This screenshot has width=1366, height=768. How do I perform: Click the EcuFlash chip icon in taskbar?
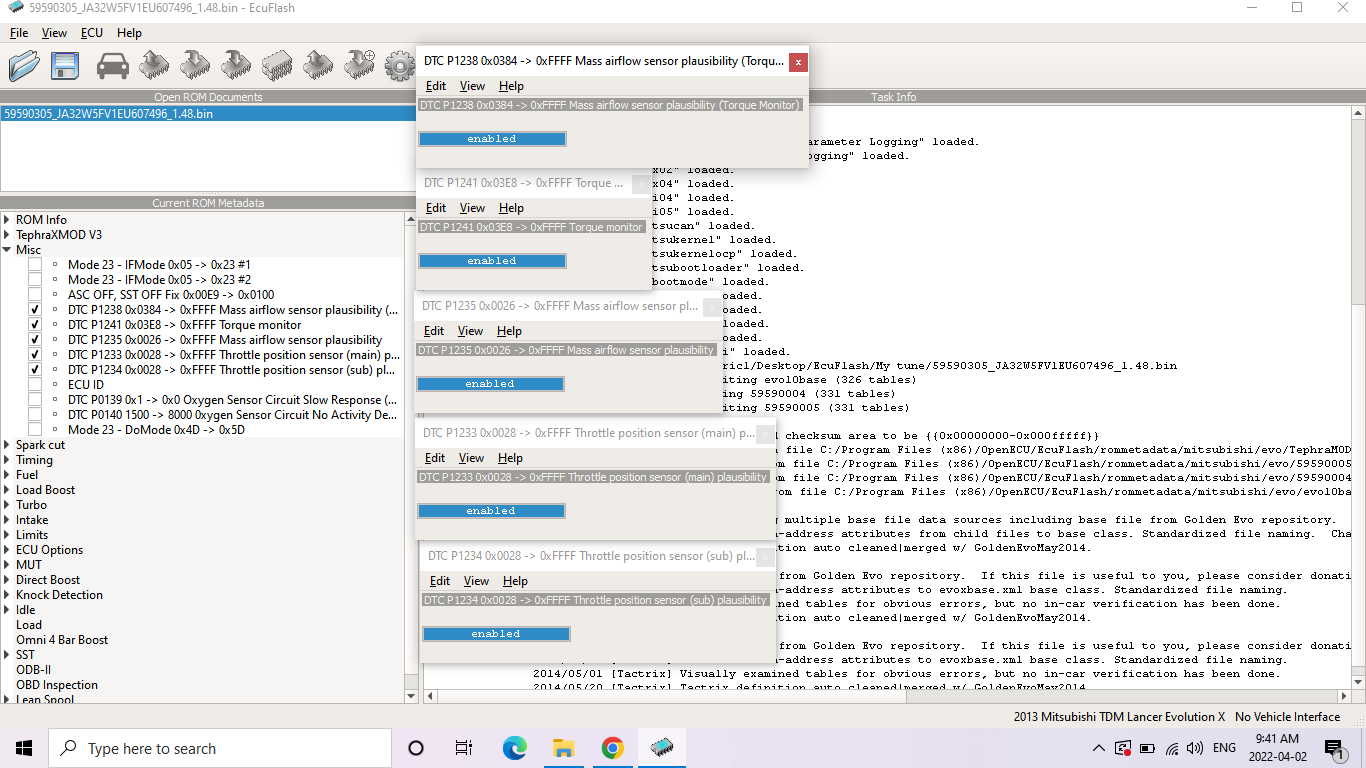click(661, 748)
